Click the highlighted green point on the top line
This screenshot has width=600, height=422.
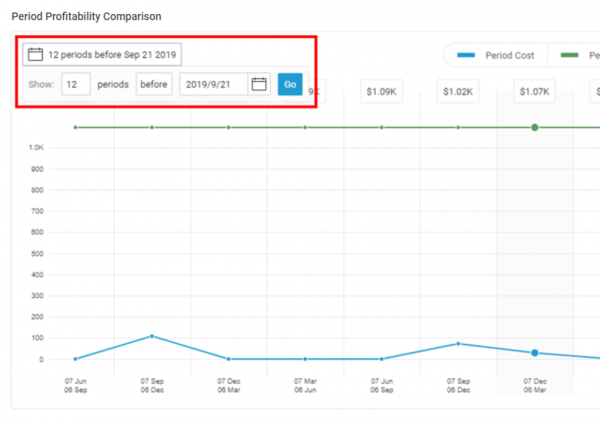click(535, 127)
